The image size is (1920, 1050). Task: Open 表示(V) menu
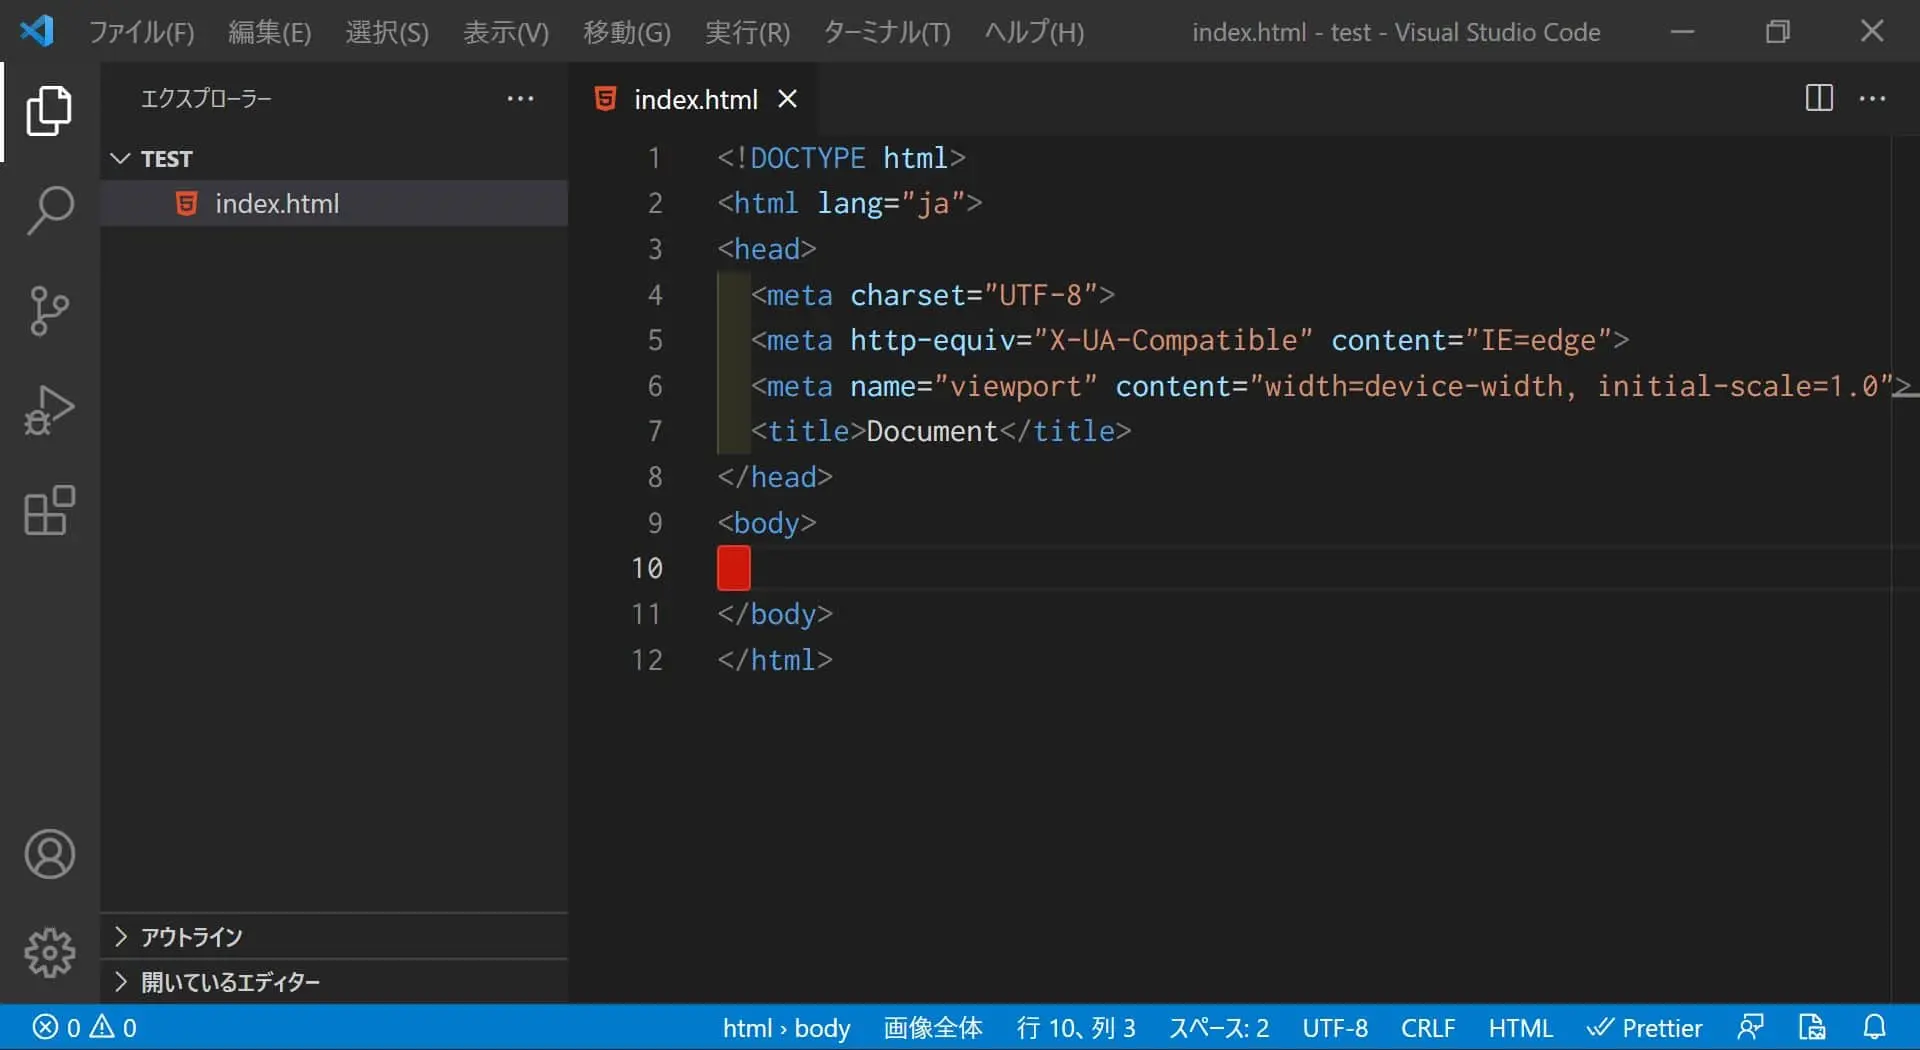tap(506, 32)
